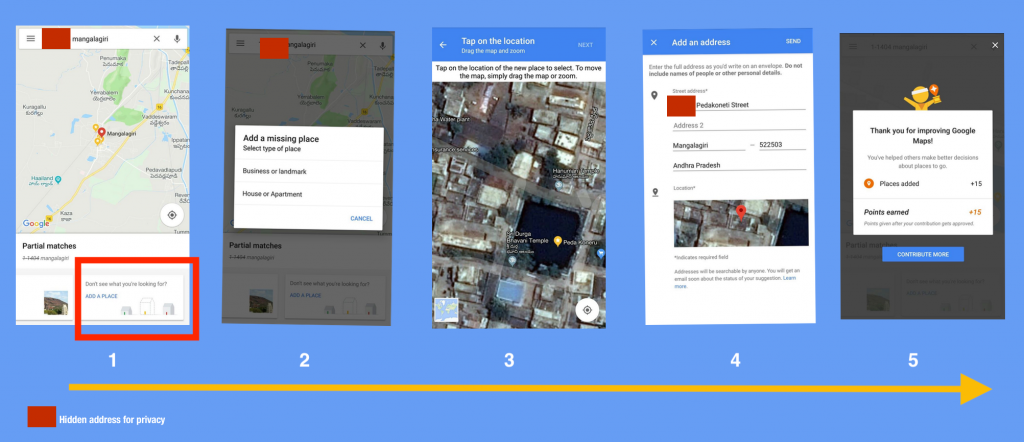The image size is (1024, 442).
Task: Open hill photo thumbnail in first screen
Action: pos(56,302)
